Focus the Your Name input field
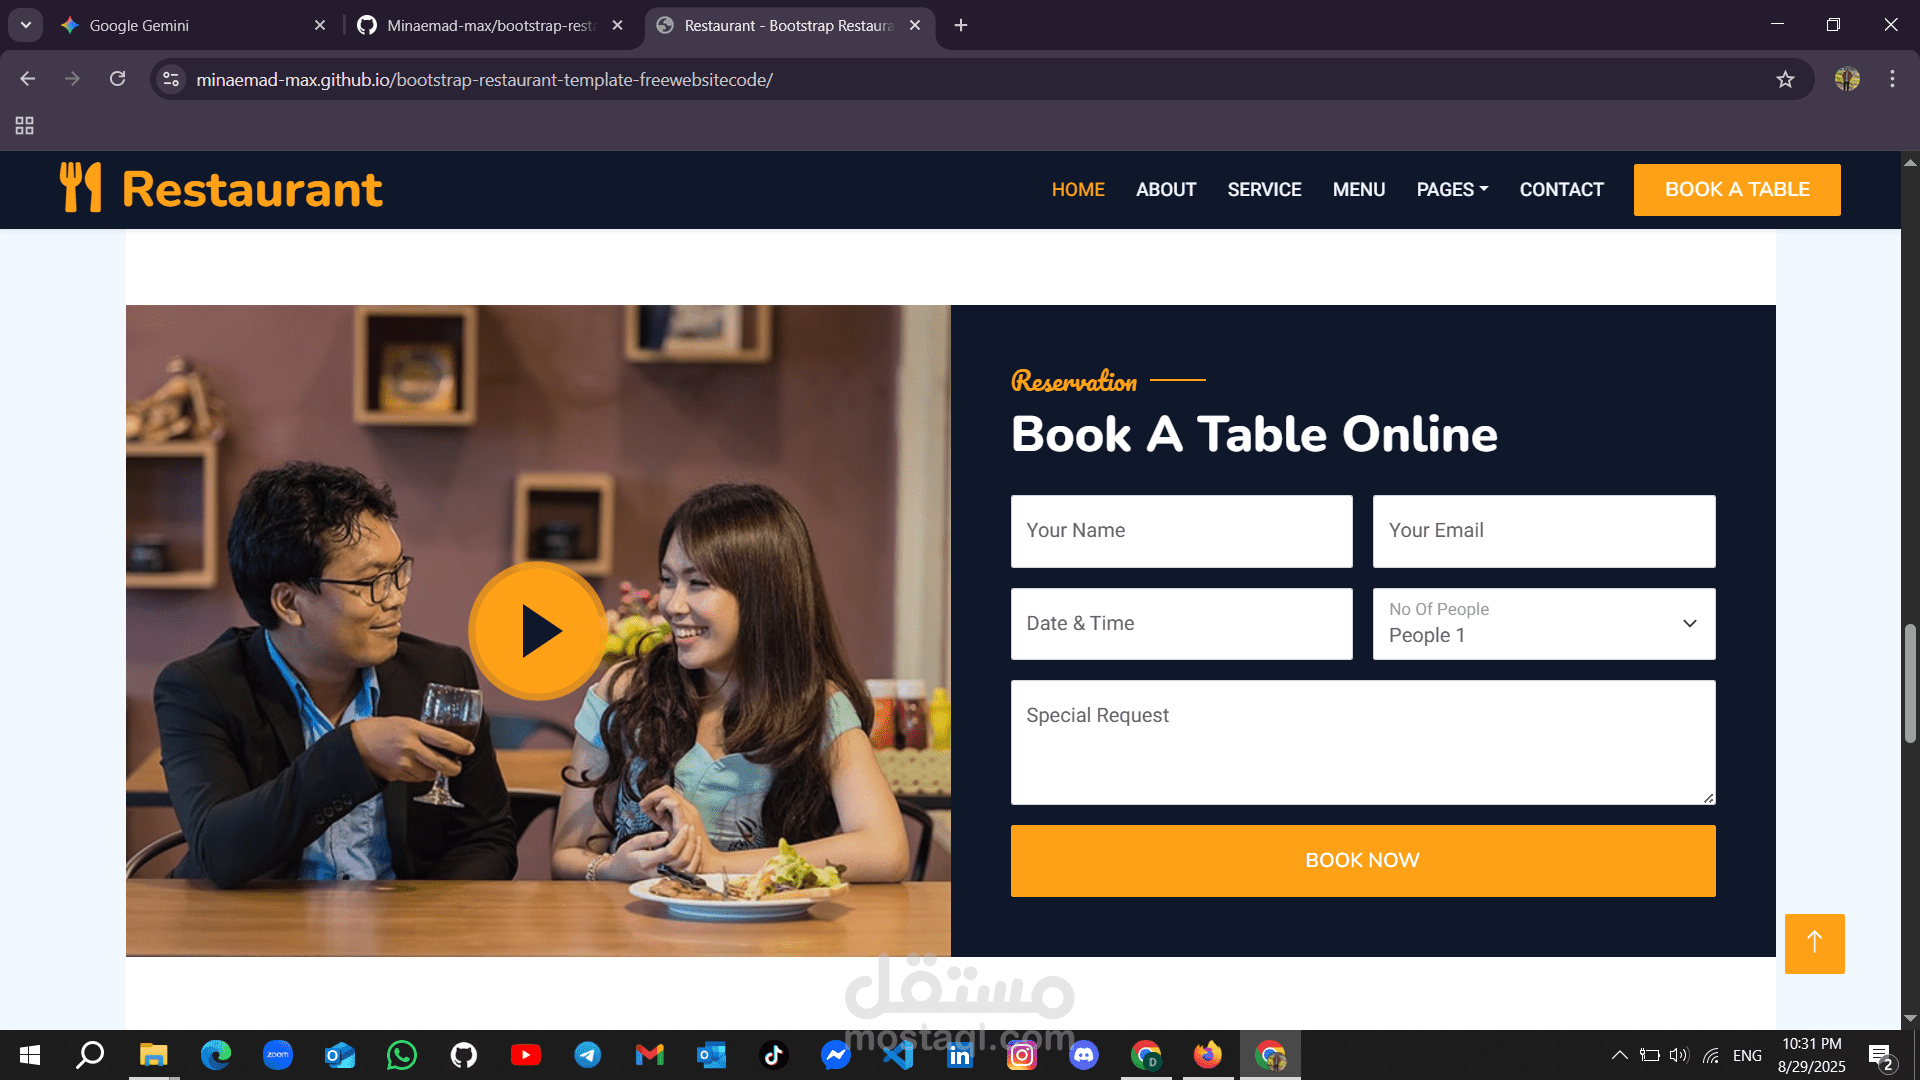The width and height of the screenshot is (1920, 1080). (1181, 531)
